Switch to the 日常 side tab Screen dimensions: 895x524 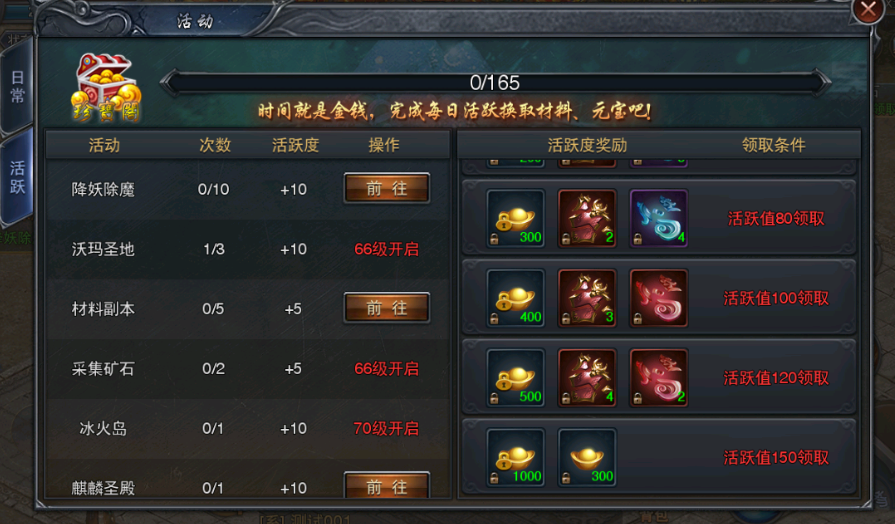tap(17, 87)
